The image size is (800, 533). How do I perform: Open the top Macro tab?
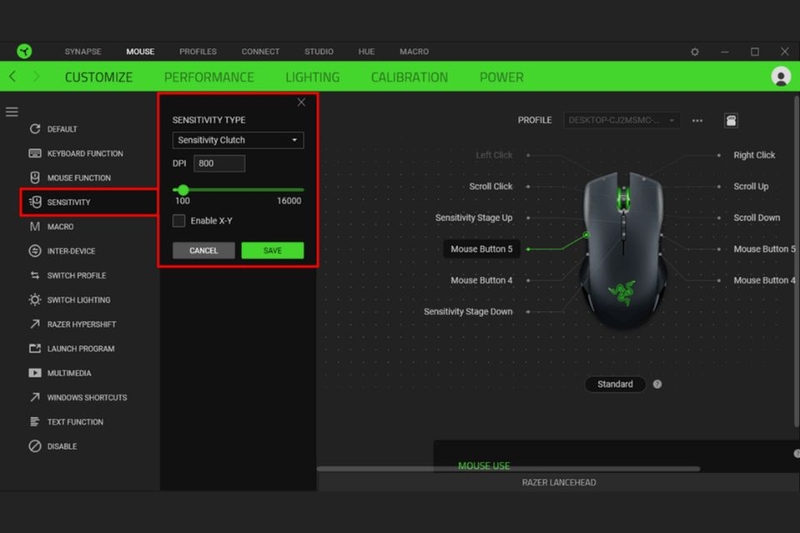click(x=414, y=52)
